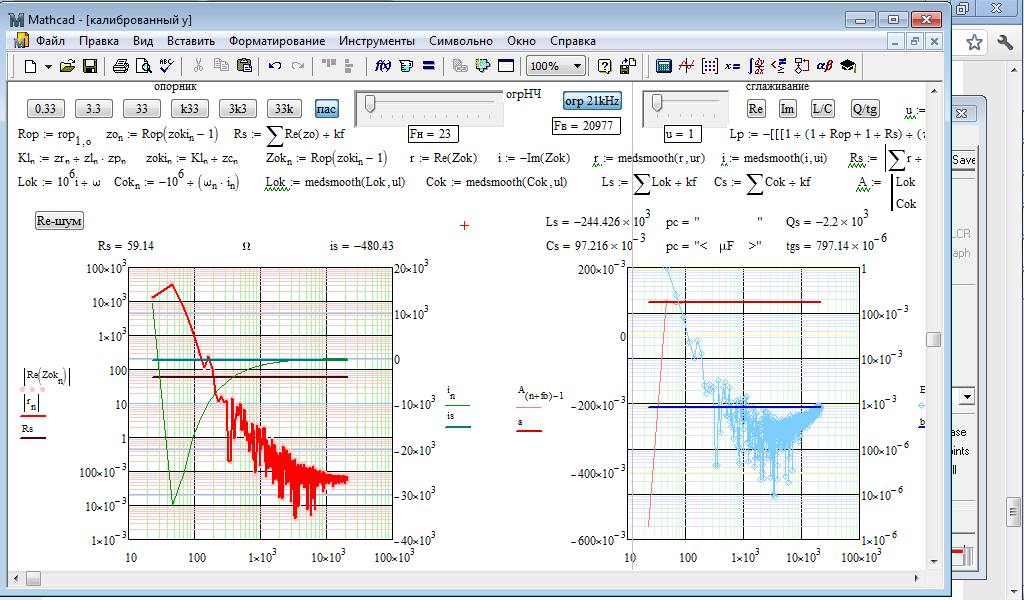
Task: Open the Graph toolbar palette
Action: click(x=686, y=66)
